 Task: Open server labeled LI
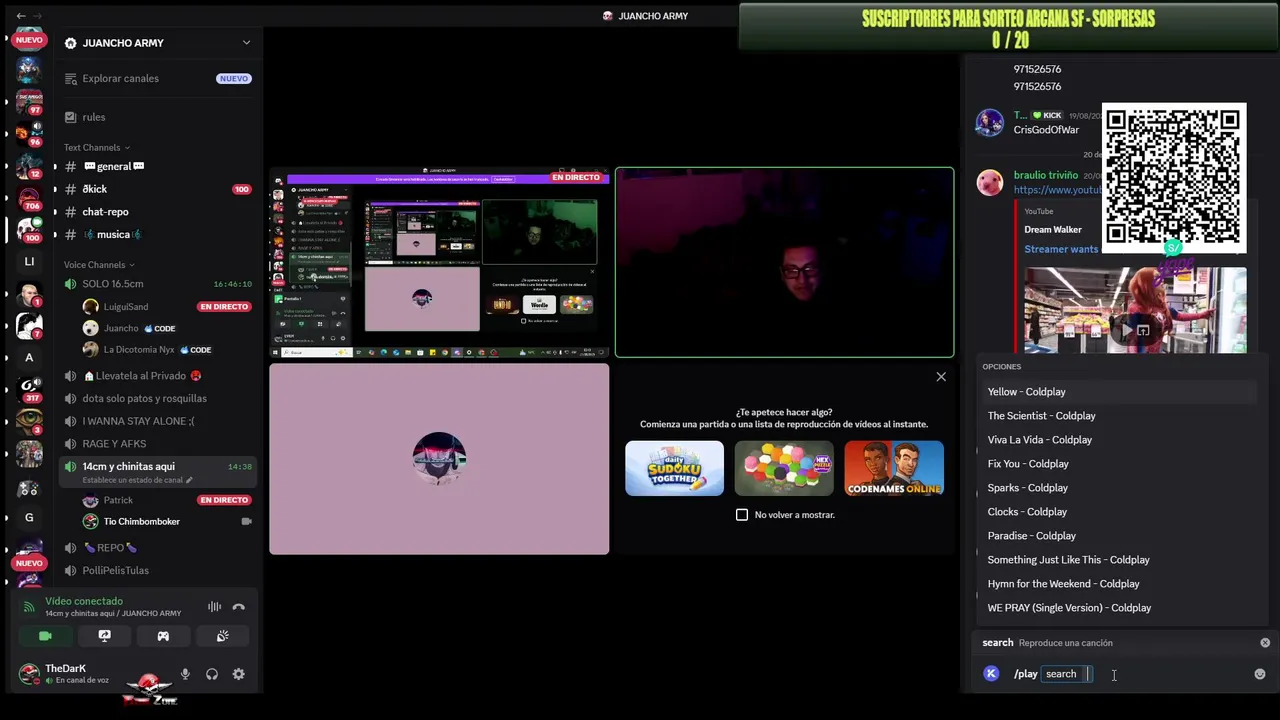pos(29,262)
